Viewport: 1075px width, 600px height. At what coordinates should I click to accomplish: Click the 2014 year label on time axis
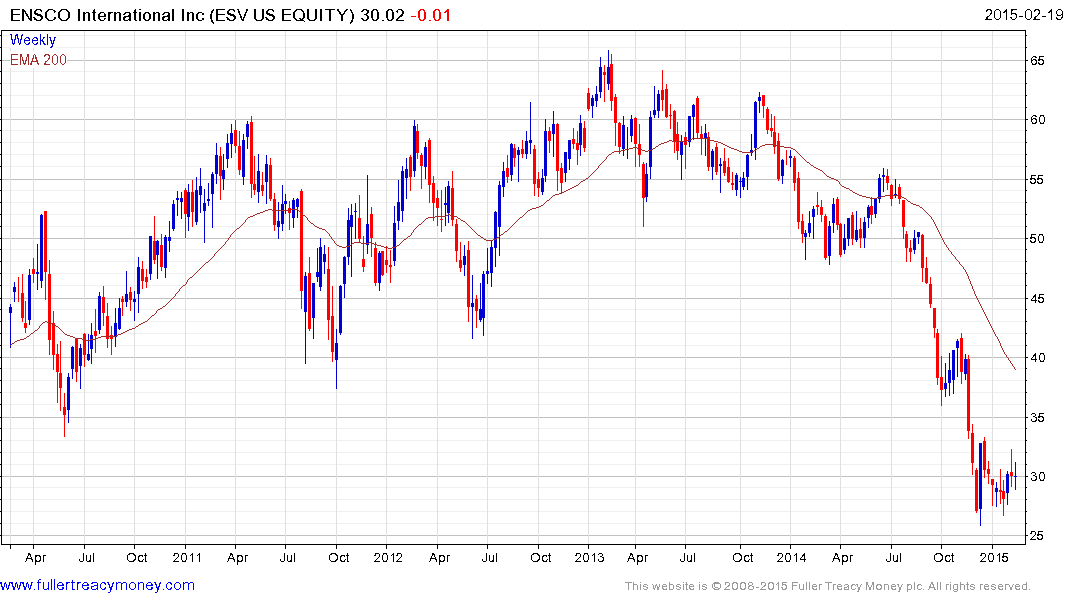point(791,557)
